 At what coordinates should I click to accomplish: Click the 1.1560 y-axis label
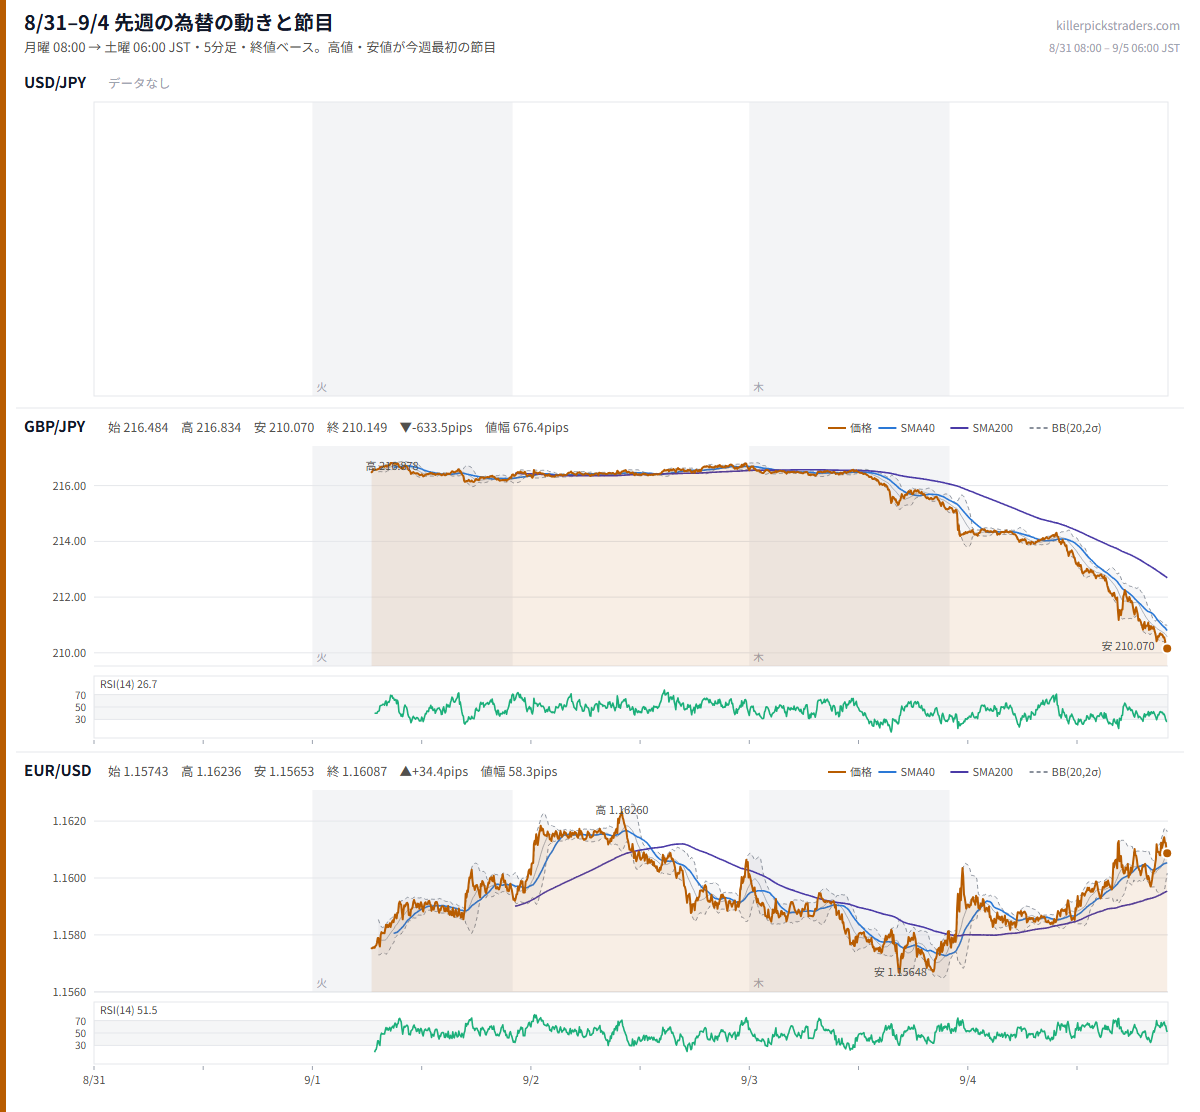point(69,992)
